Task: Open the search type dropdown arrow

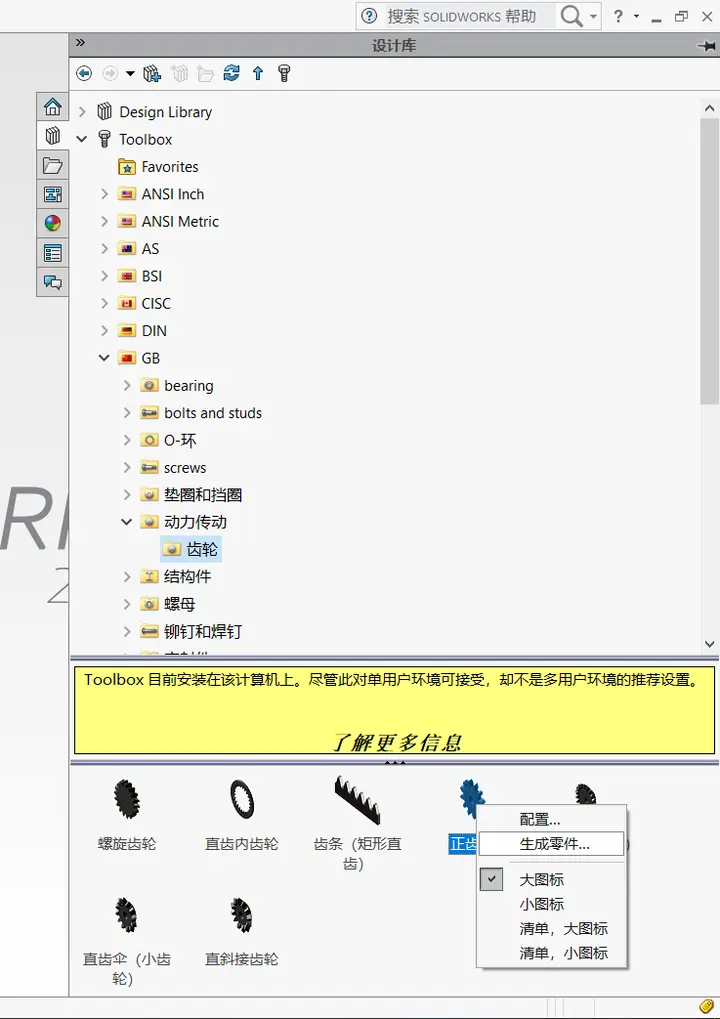Action: point(593,16)
